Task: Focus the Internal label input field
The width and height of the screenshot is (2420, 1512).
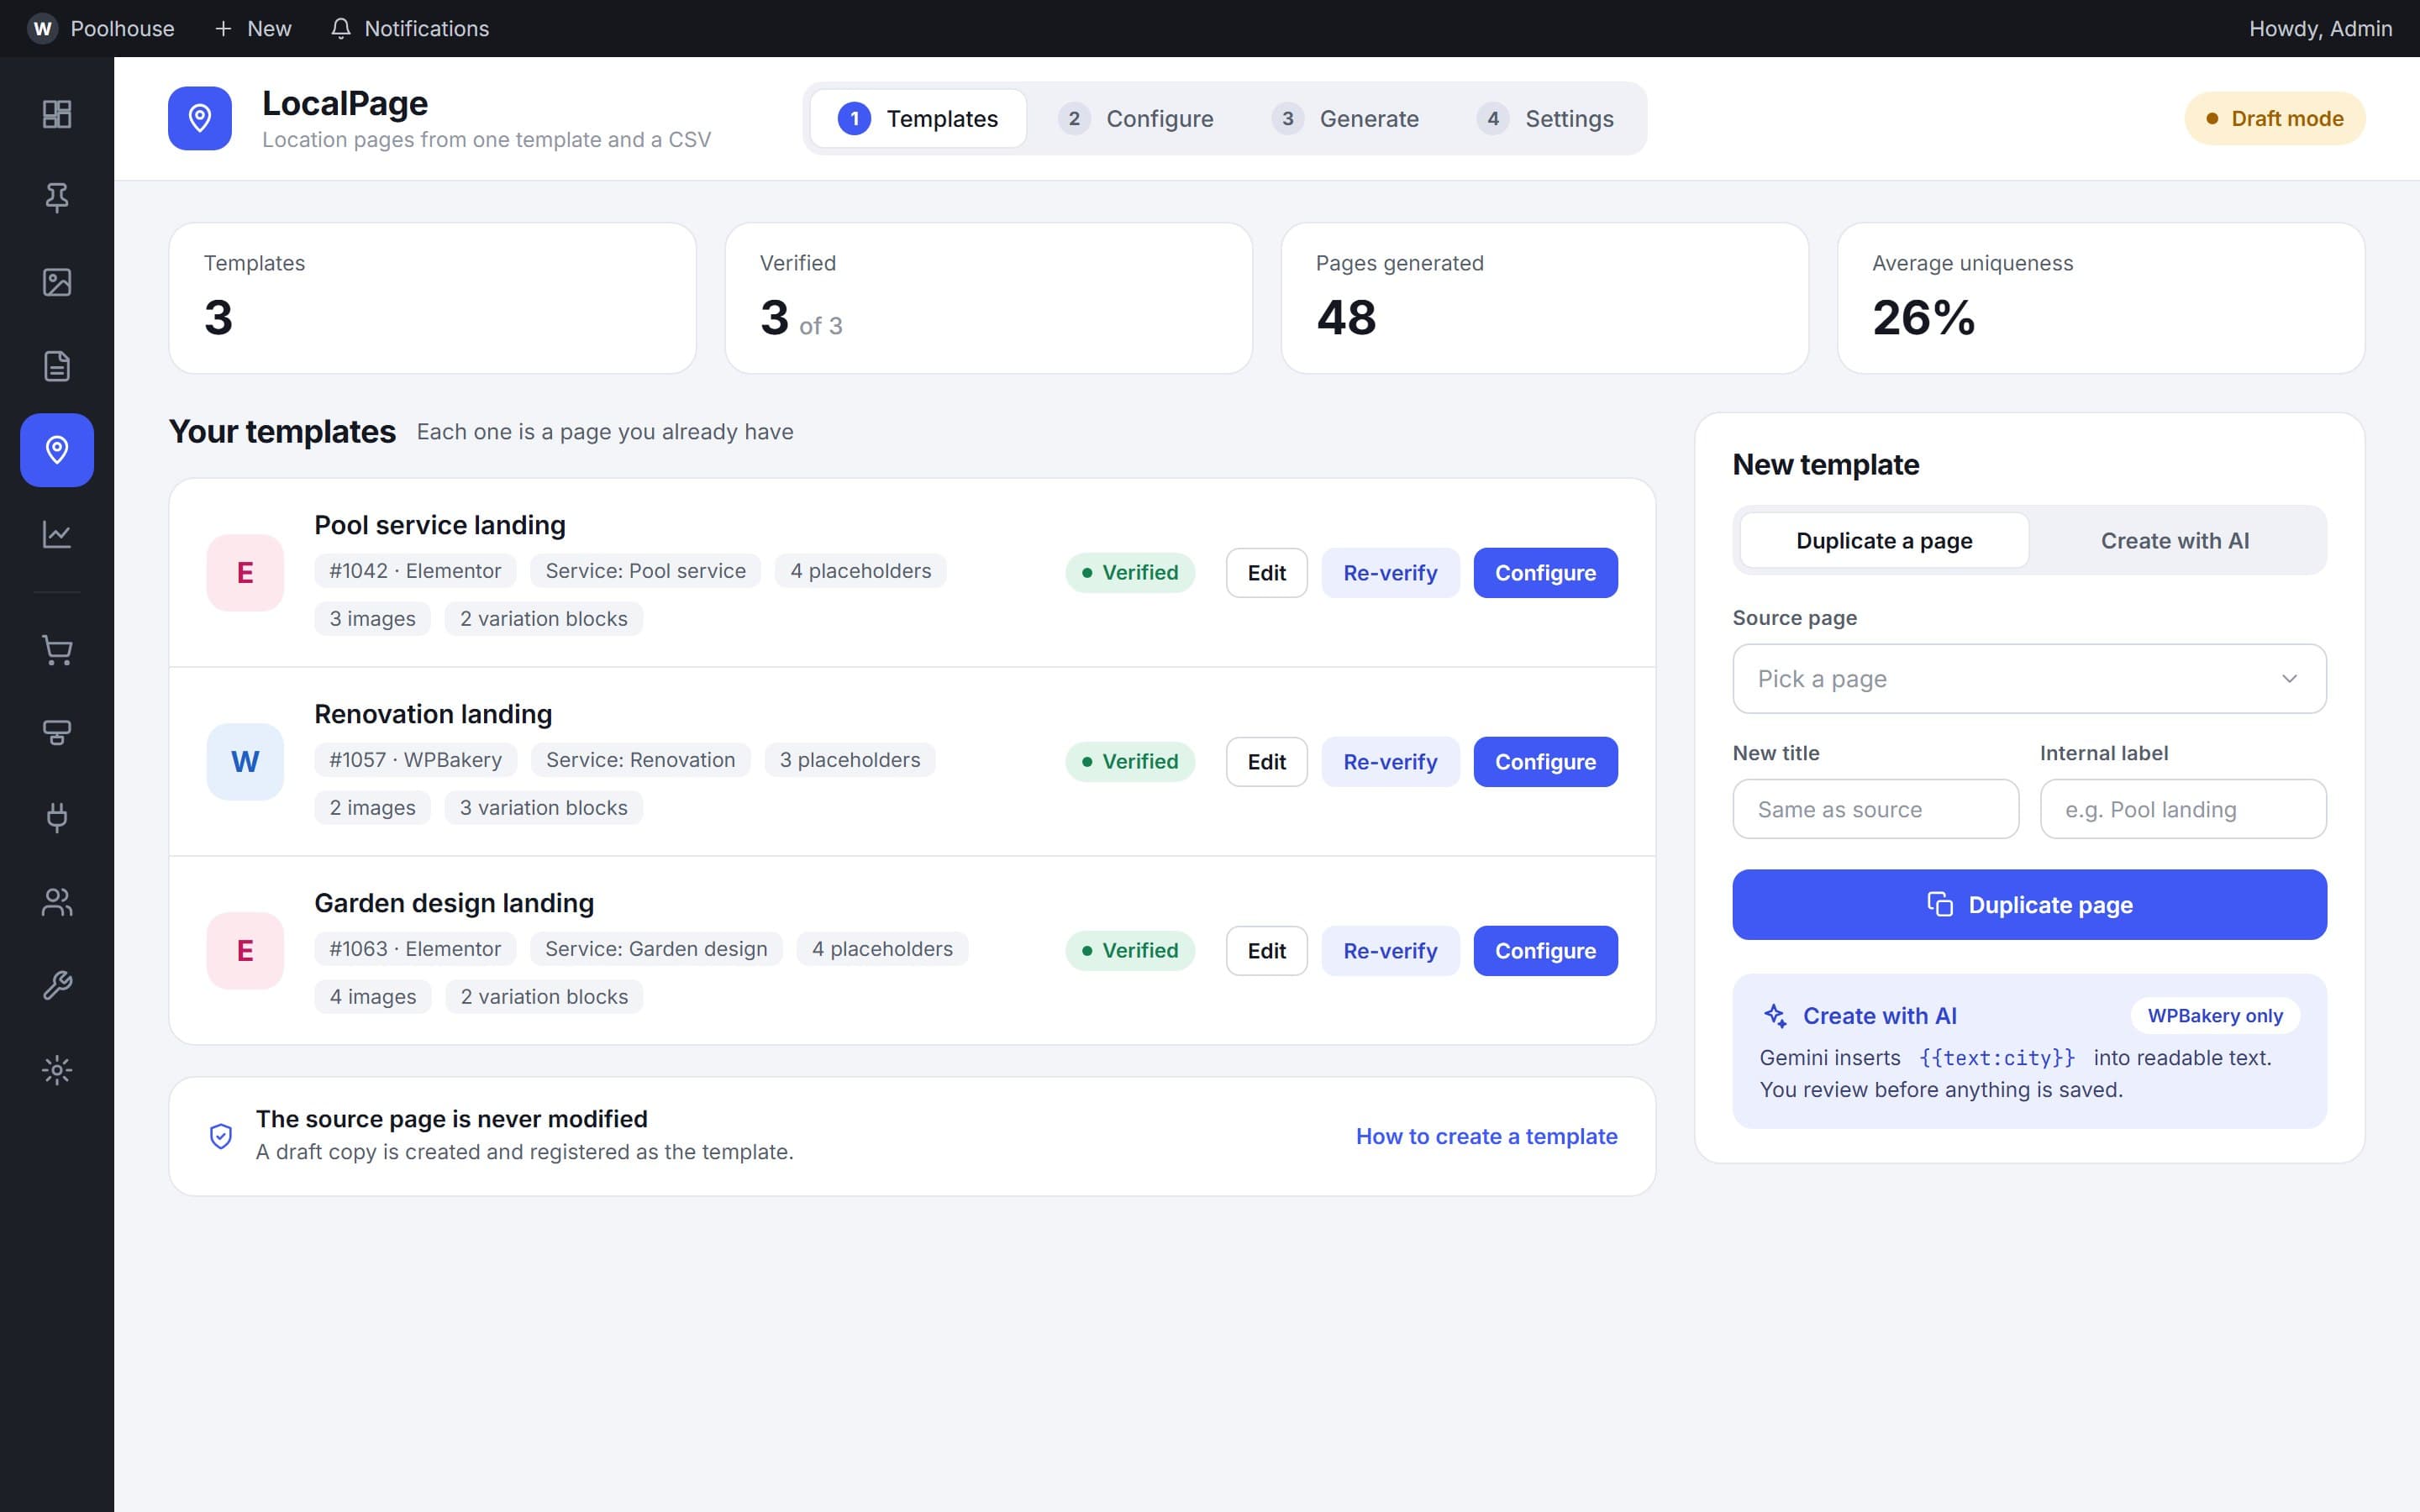Action: (2183, 809)
